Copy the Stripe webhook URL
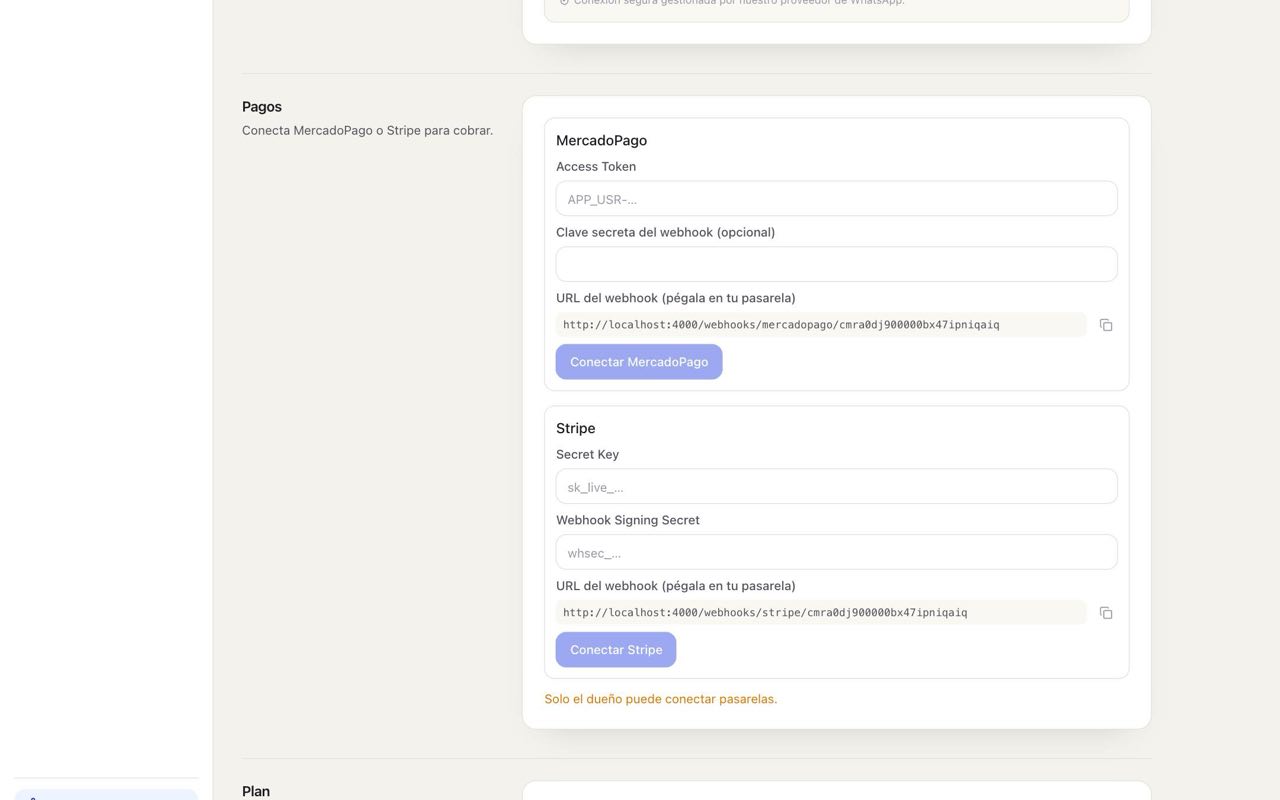 (1106, 613)
